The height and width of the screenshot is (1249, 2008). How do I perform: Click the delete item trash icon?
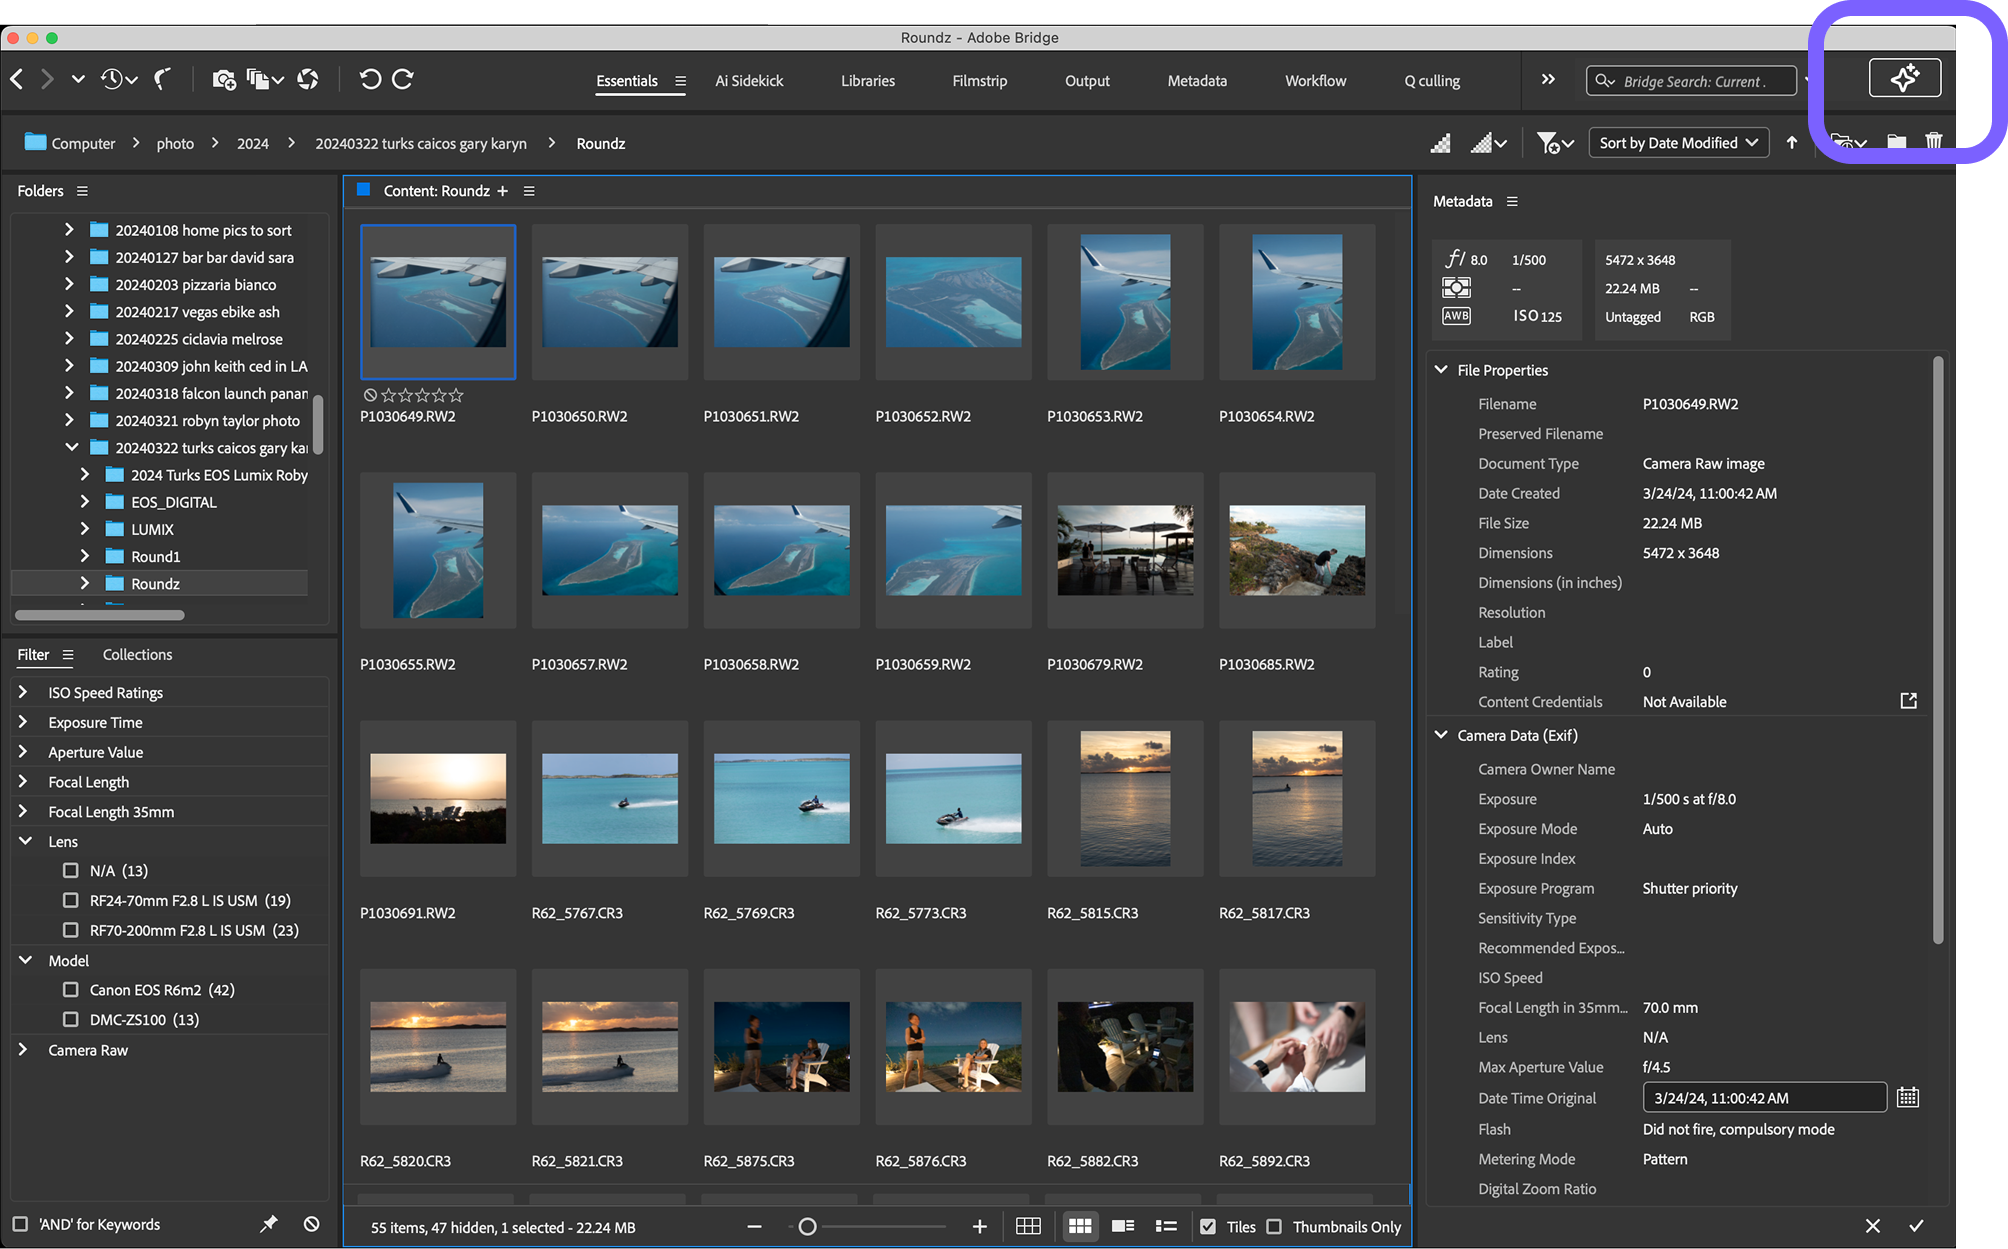[x=1933, y=142]
